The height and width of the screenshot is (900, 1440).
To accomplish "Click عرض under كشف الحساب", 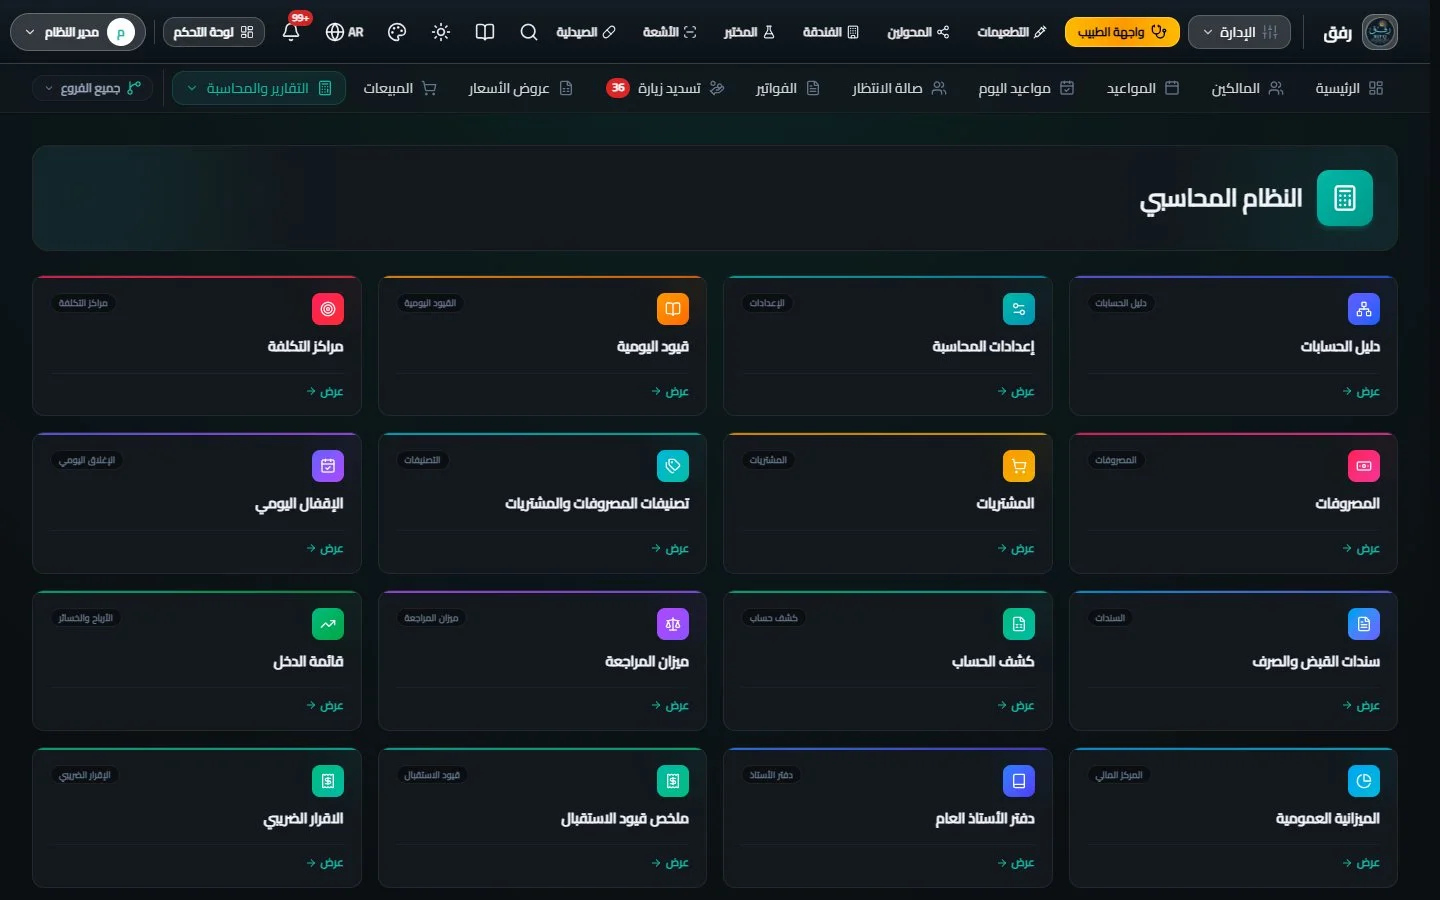I will pos(1016,705).
